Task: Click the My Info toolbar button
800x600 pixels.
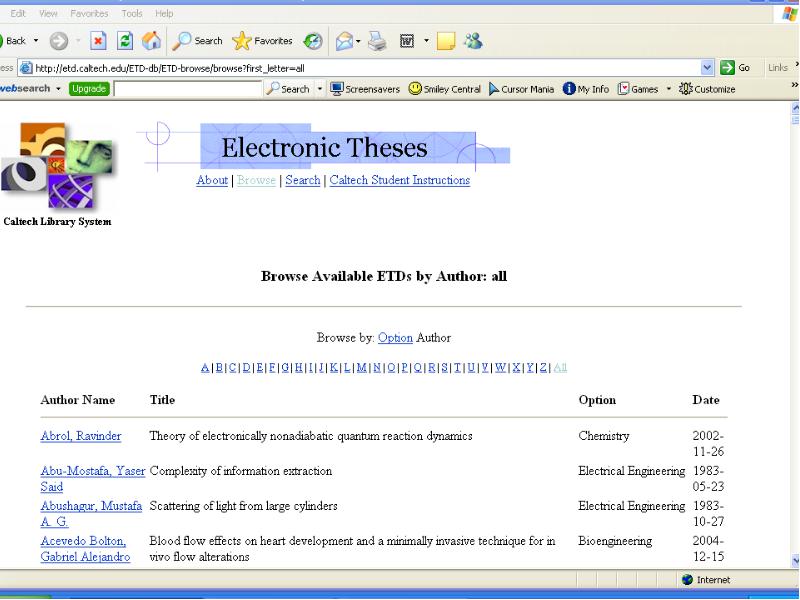Action: 586,89
